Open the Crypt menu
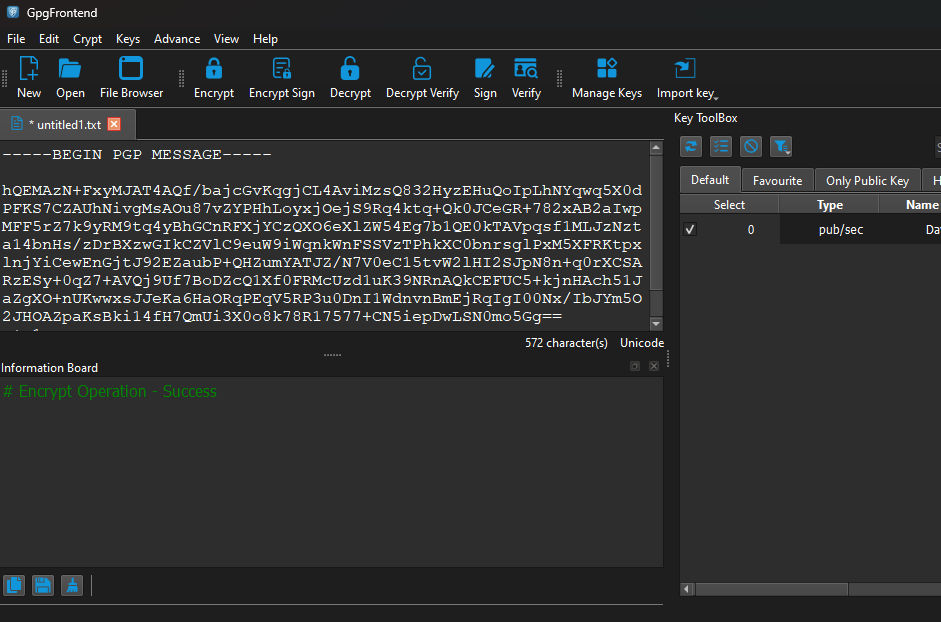Viewport: 941px width, 622px height. 87,39
